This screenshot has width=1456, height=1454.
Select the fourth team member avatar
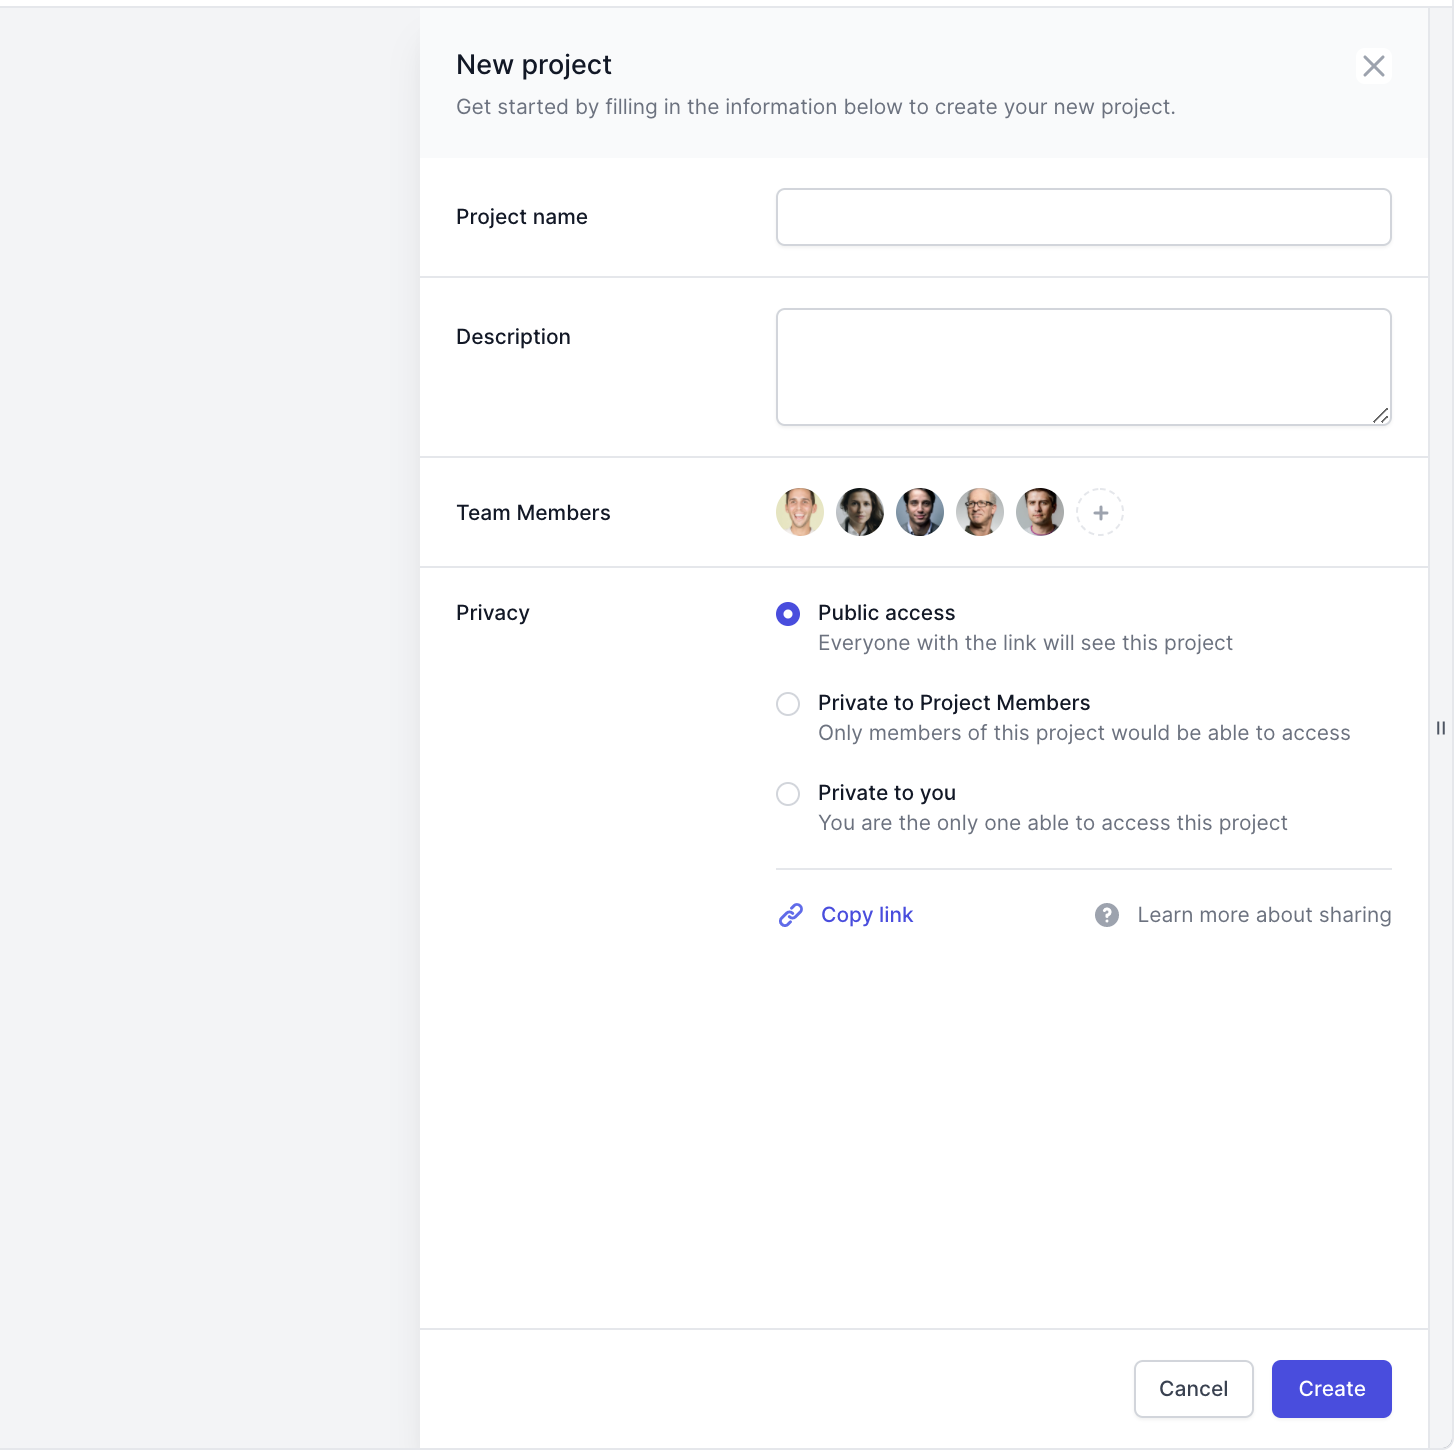979,512
